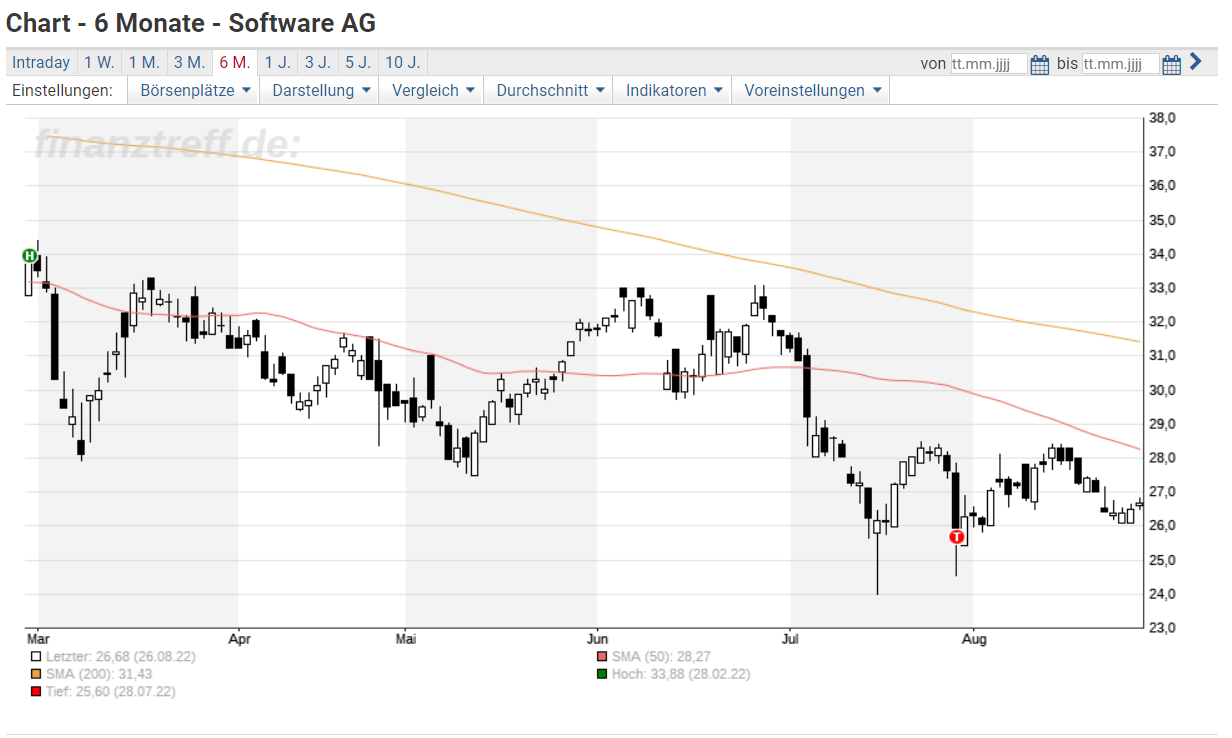The width and height of the screenshot is (1232, 738).
Task: Select the 1 W. time range tab
Action: (x=99, y=62)
